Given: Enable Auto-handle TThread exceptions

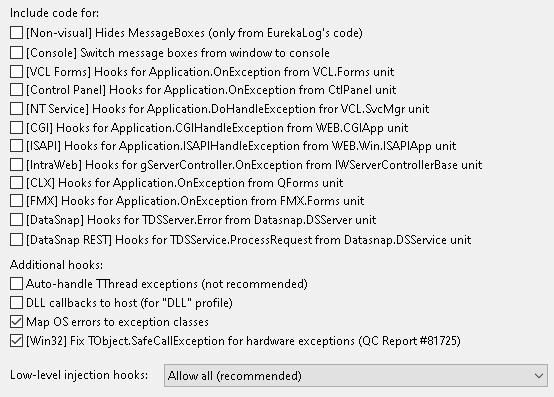Looking at the screenshot, I should point(16,284).
